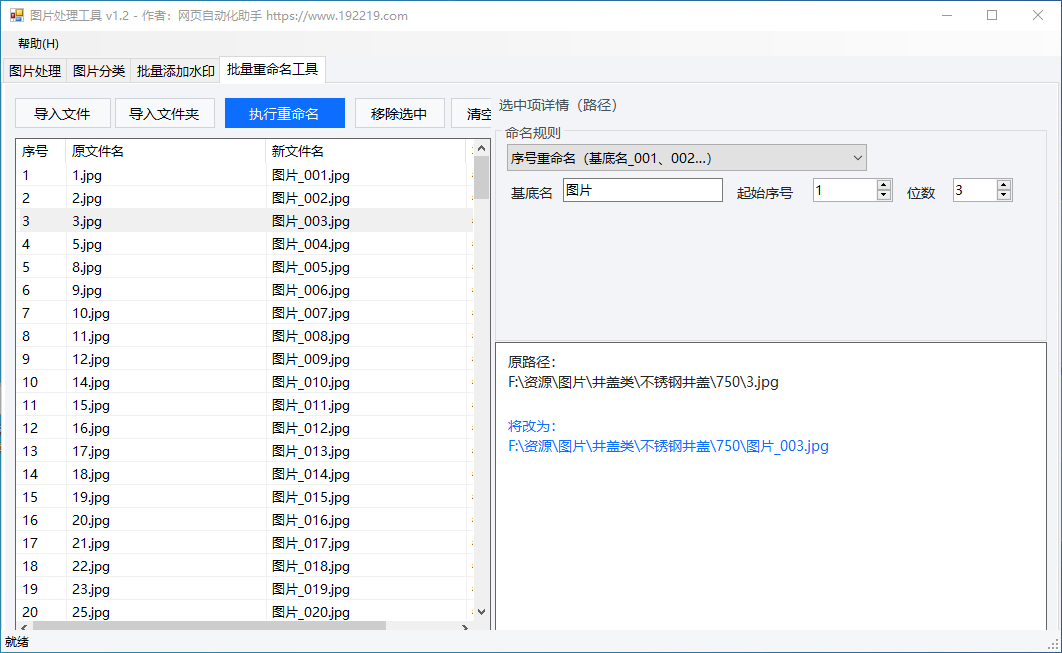The width and height of the screenshot is (1062, 653).
Task: Click the 原文件名 column header
Action: (x=165, y=151)
